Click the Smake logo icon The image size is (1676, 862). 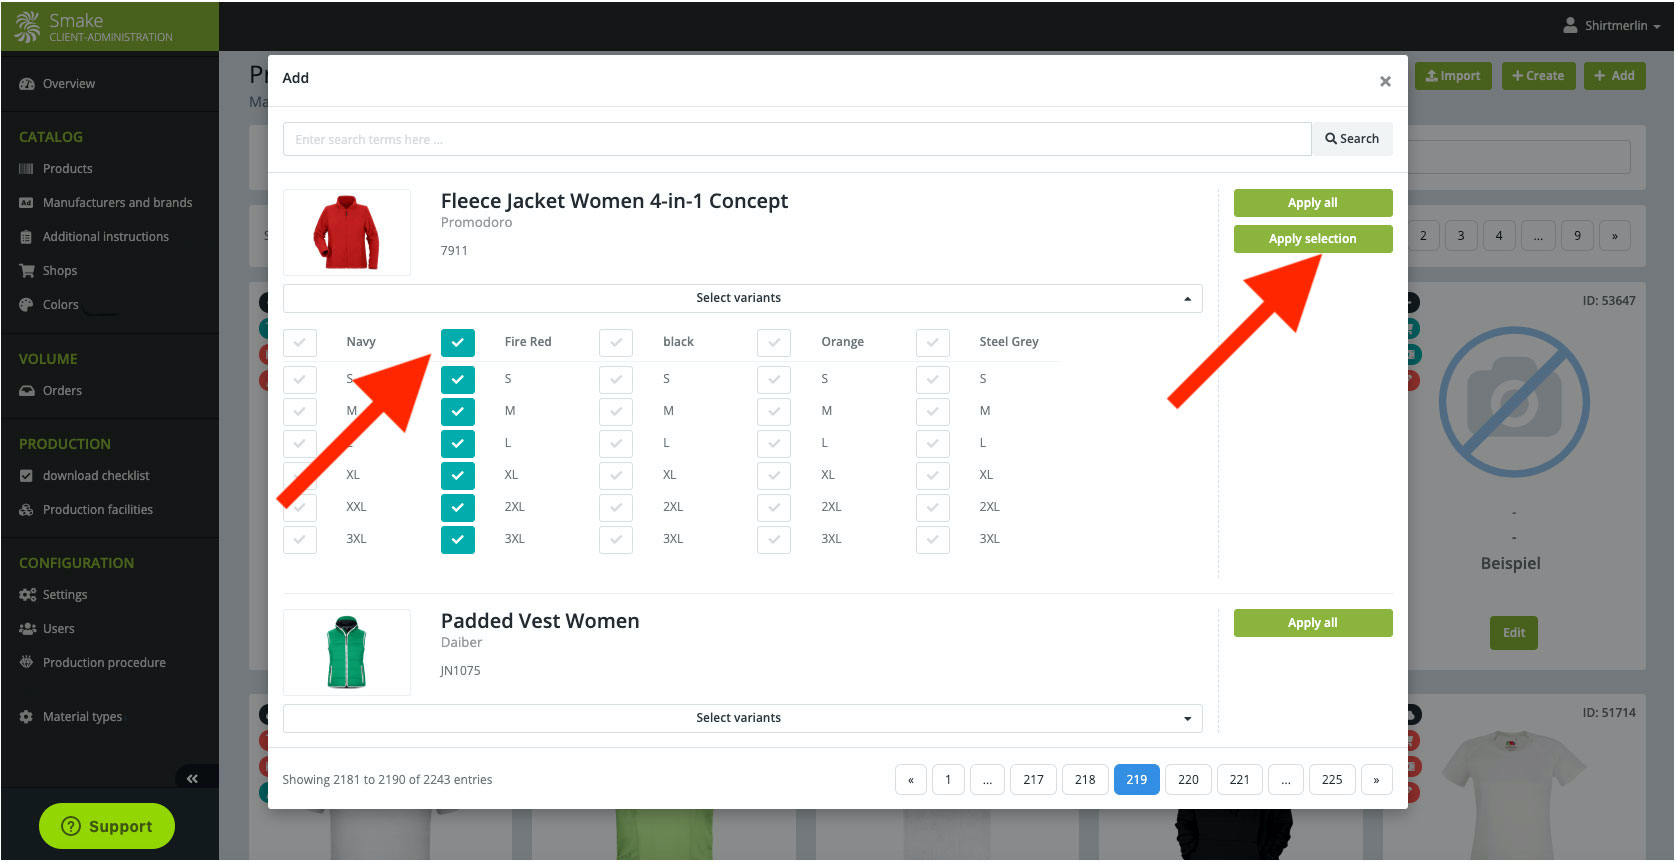[27, 26]
